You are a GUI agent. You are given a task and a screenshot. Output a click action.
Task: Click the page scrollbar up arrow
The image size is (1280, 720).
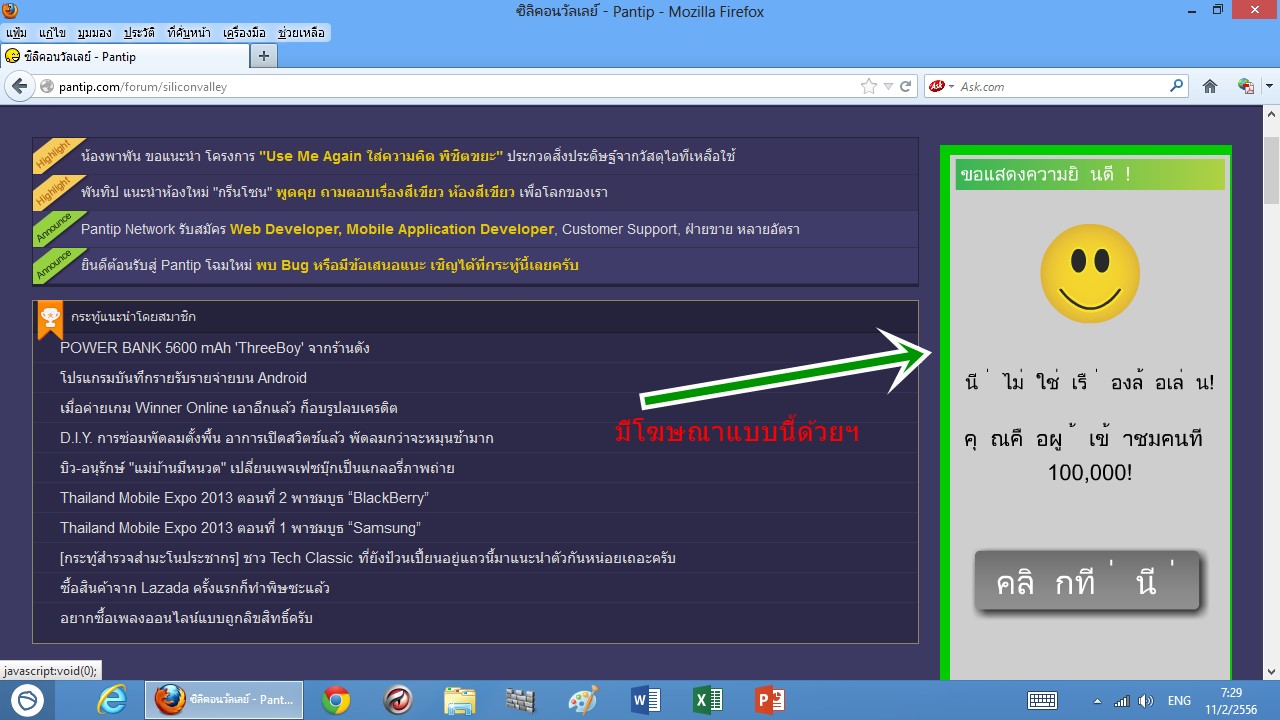pos(1271,114)
